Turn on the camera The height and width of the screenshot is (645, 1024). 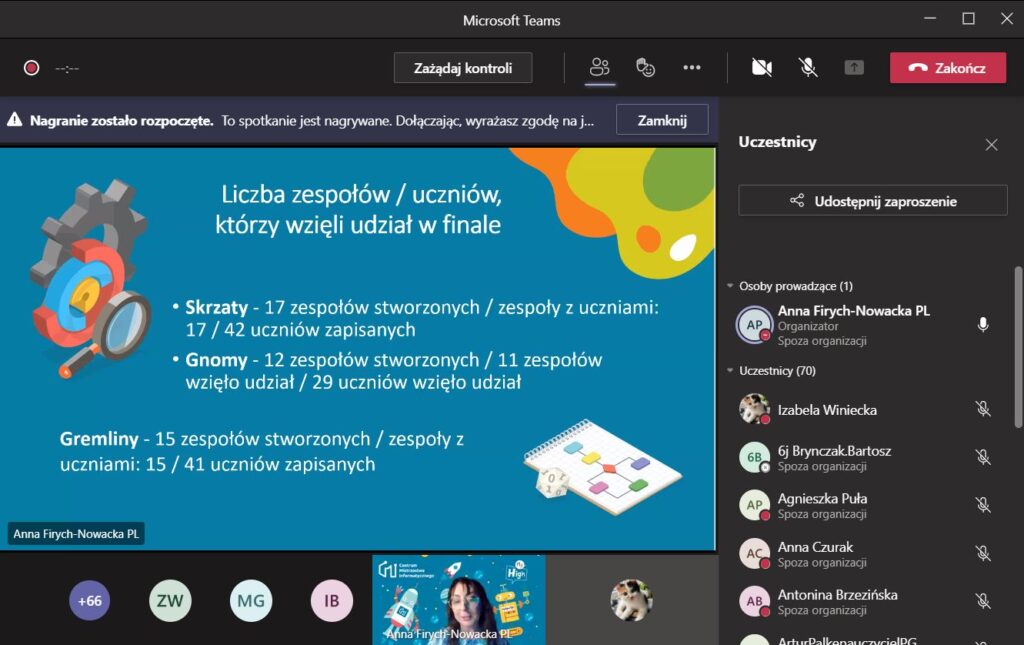(x=762, y=68)
